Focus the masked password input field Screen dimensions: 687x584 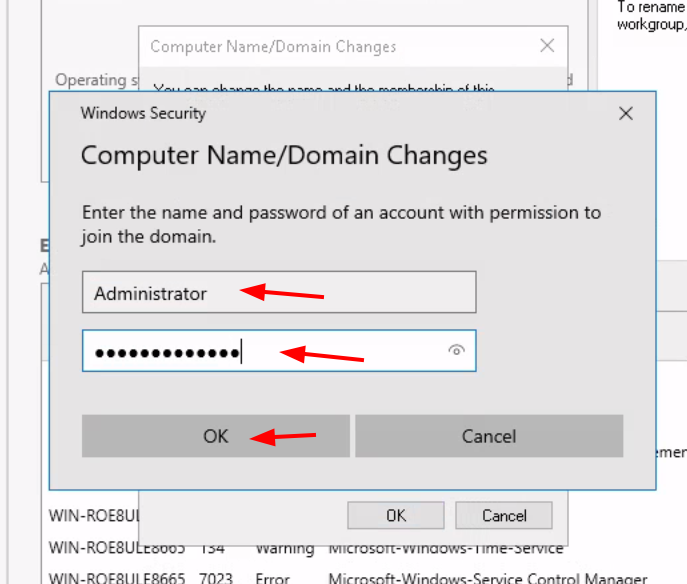(x=279, y=350)
